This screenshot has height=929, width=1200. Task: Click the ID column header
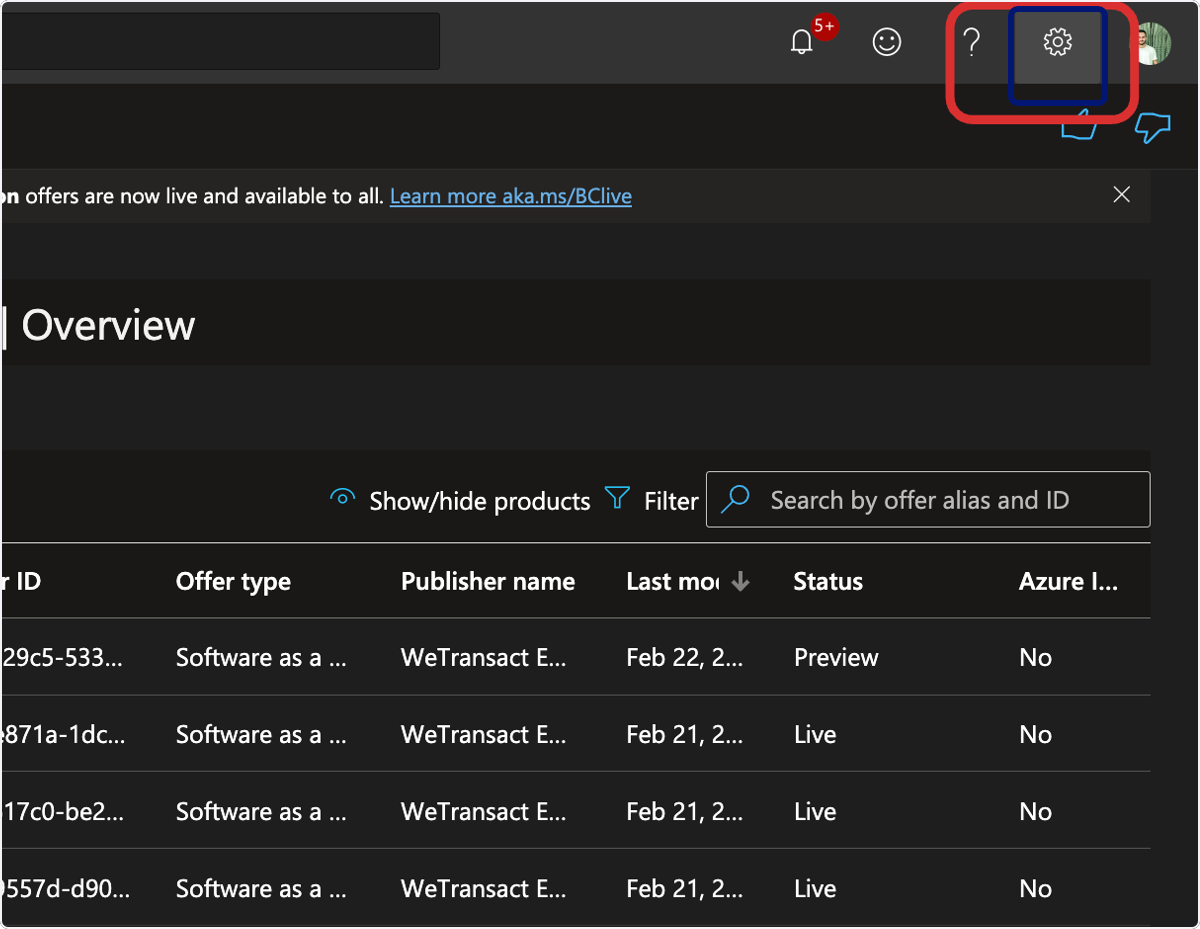[21, 581]
